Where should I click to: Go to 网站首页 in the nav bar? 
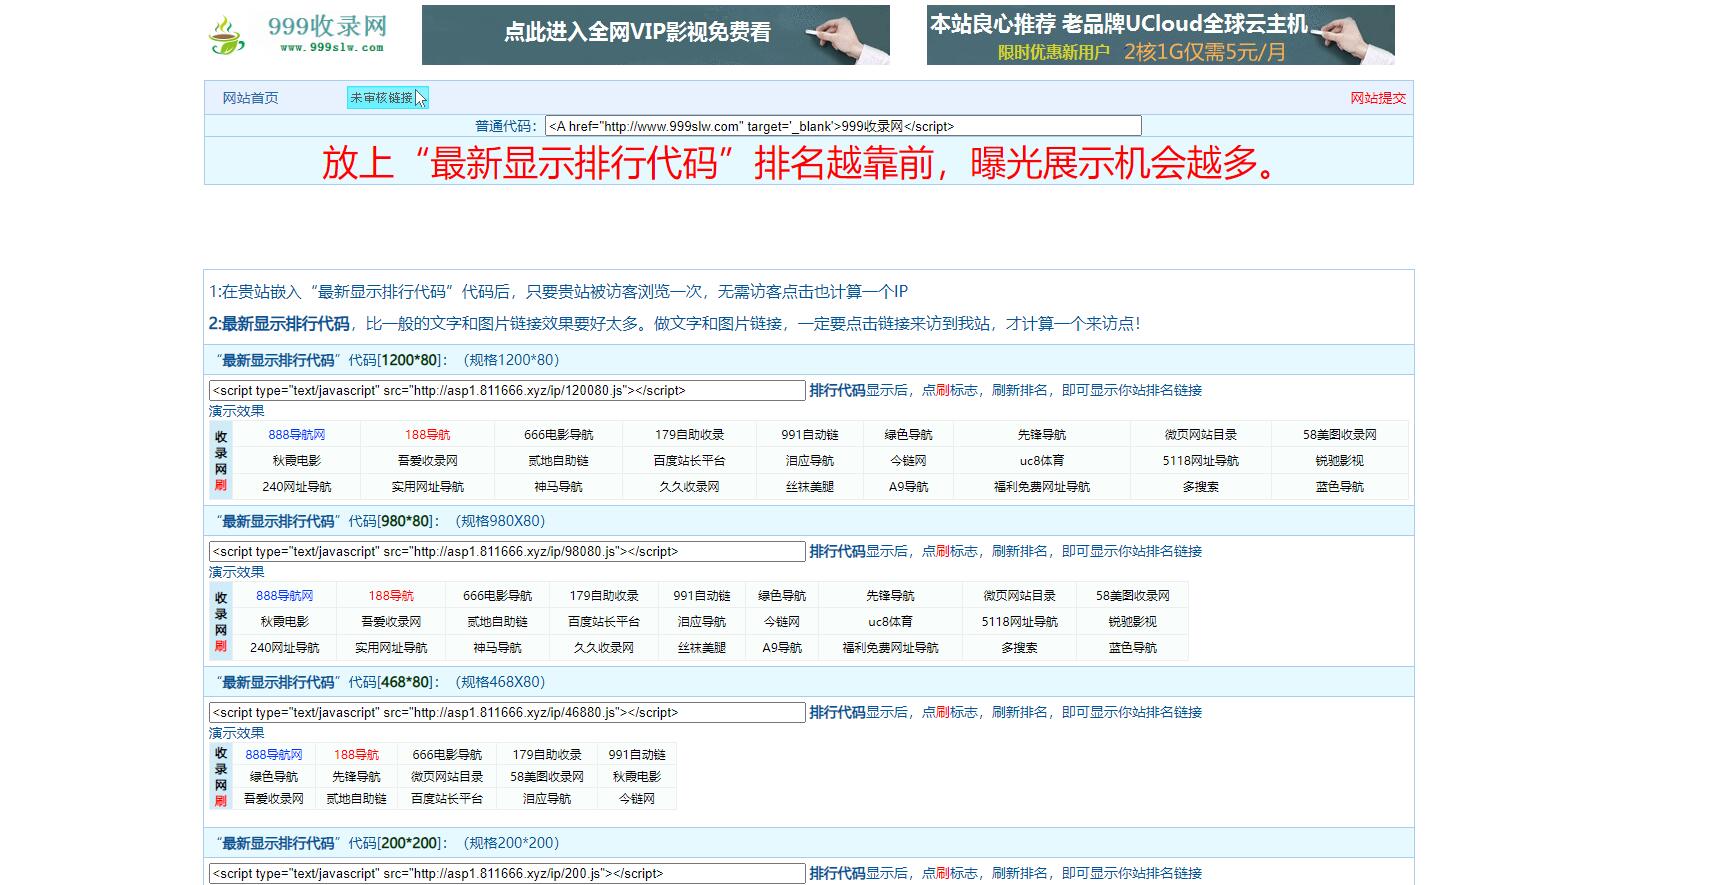250,98
